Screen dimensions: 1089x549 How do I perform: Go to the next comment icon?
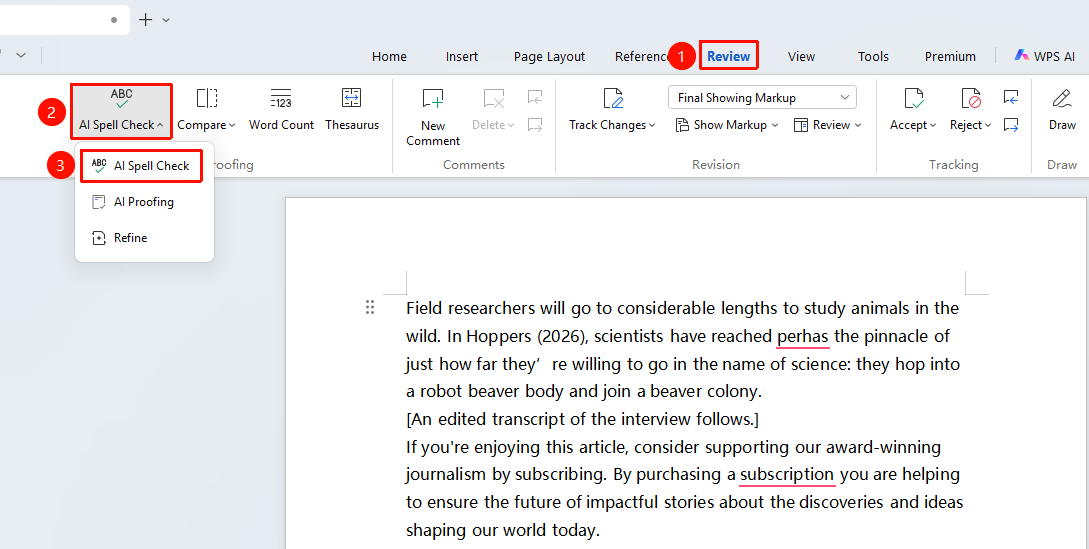coord(535,125)
